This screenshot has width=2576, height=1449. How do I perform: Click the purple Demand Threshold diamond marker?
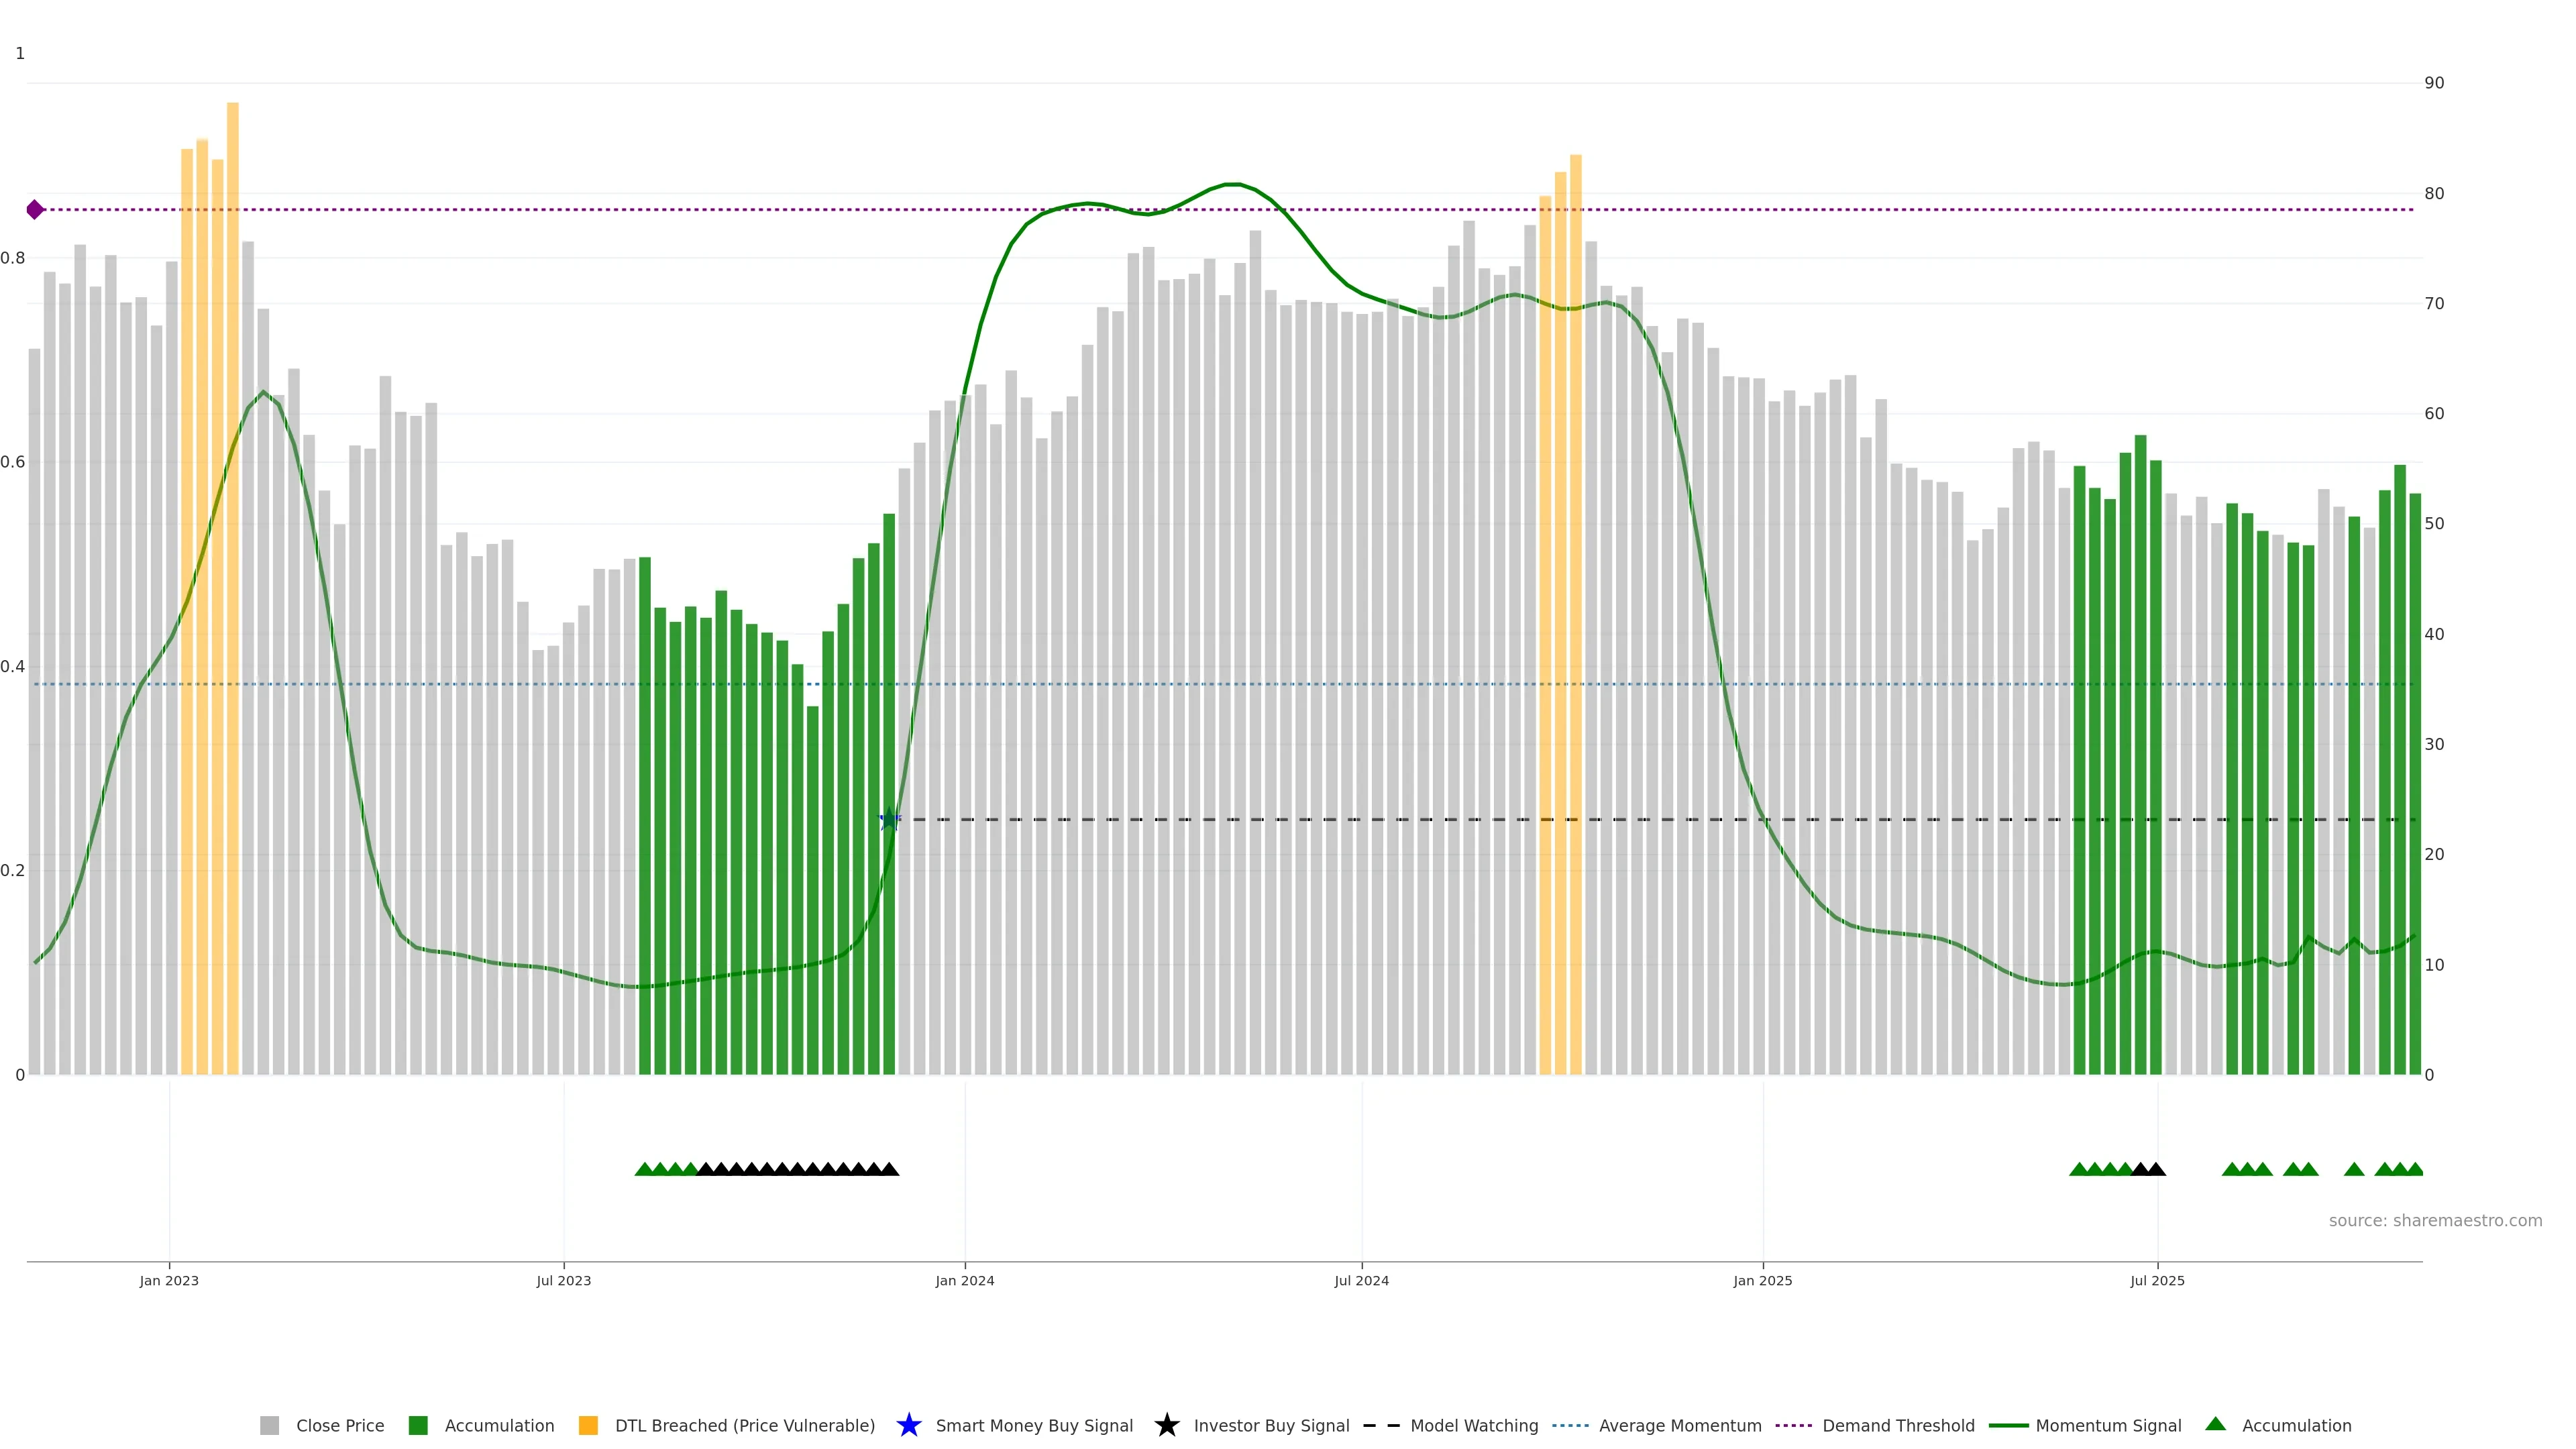pos(35,210)
